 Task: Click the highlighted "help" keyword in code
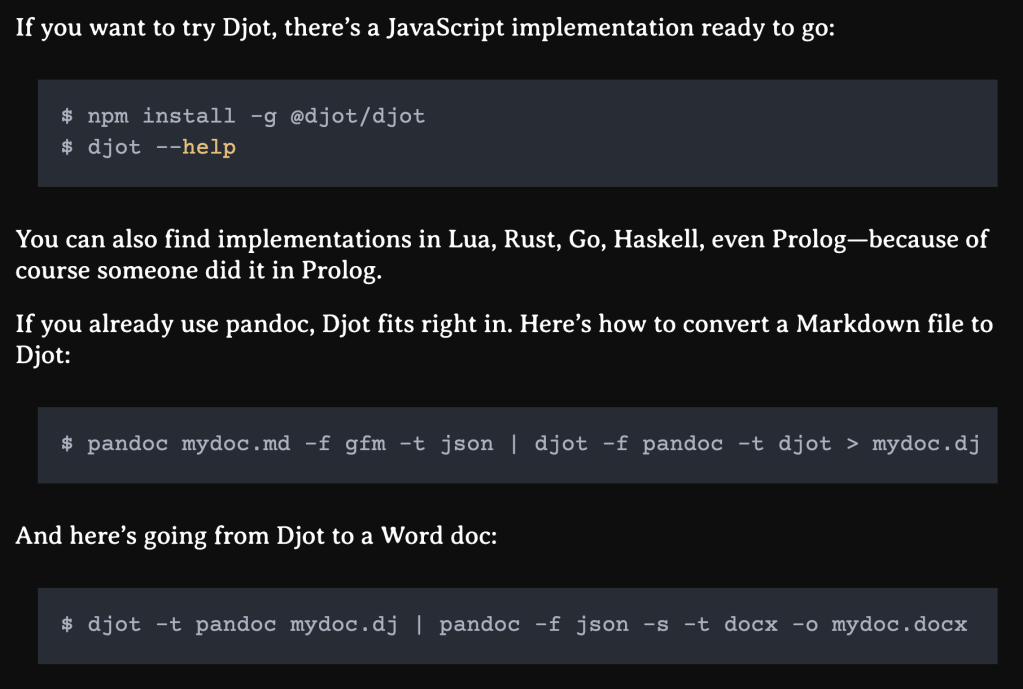pos(208,148)
